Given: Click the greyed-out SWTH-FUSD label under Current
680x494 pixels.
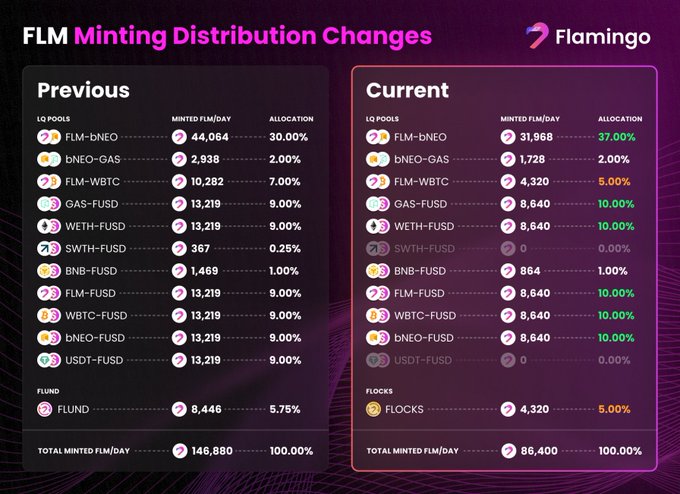Looking at the screenshot, I should (x=425, y=249).
